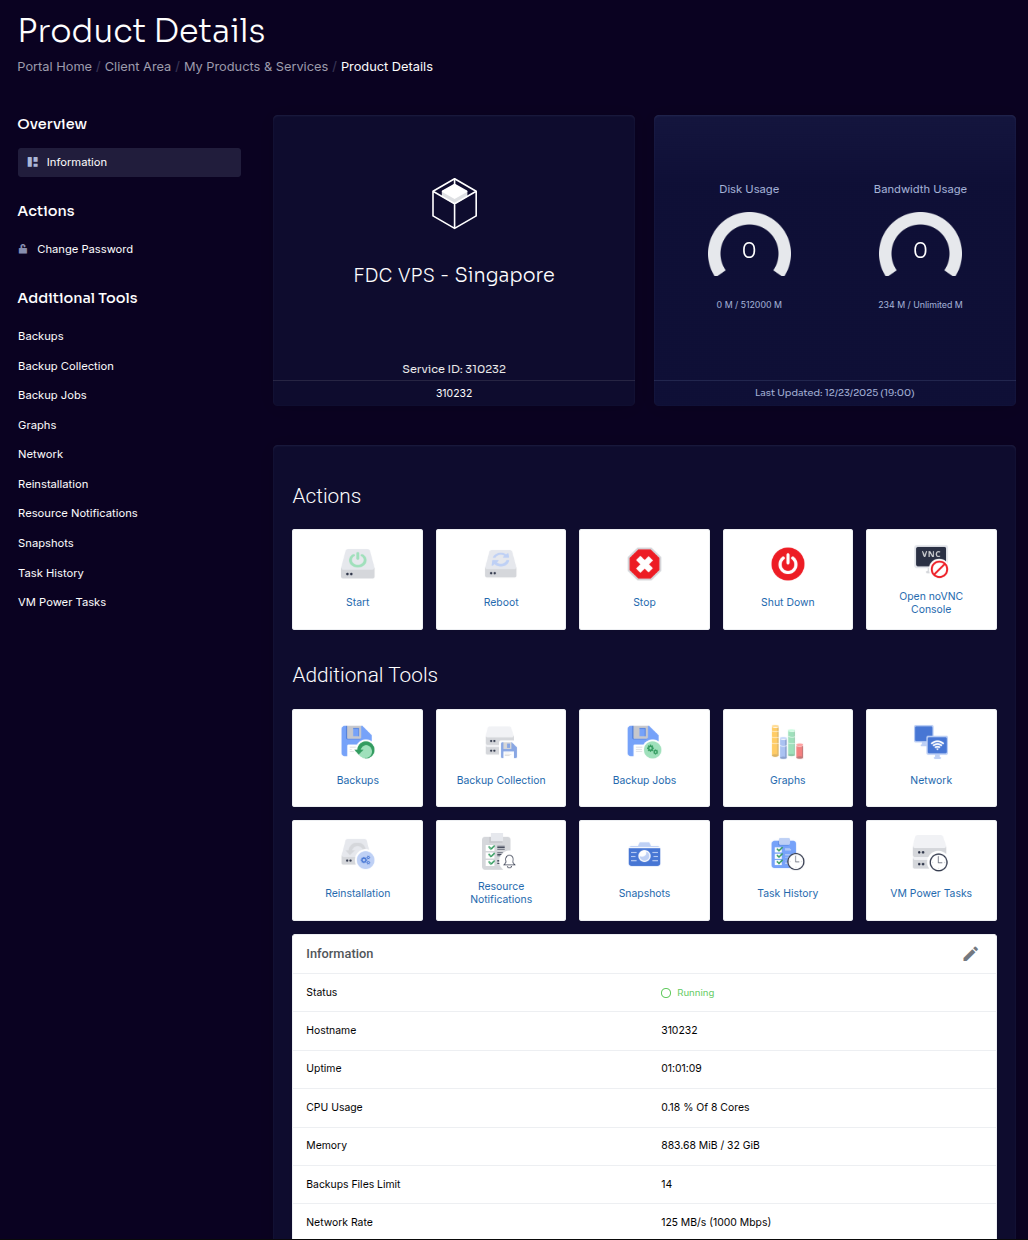The width and height of the screenshot is (1028, 1240).
Task: Open Resource Notifications tile
Action: (500, 869)
